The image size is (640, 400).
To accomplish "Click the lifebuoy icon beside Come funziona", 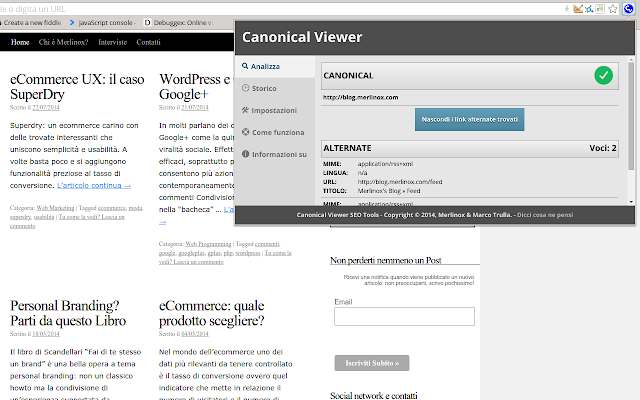I will 245,132.
